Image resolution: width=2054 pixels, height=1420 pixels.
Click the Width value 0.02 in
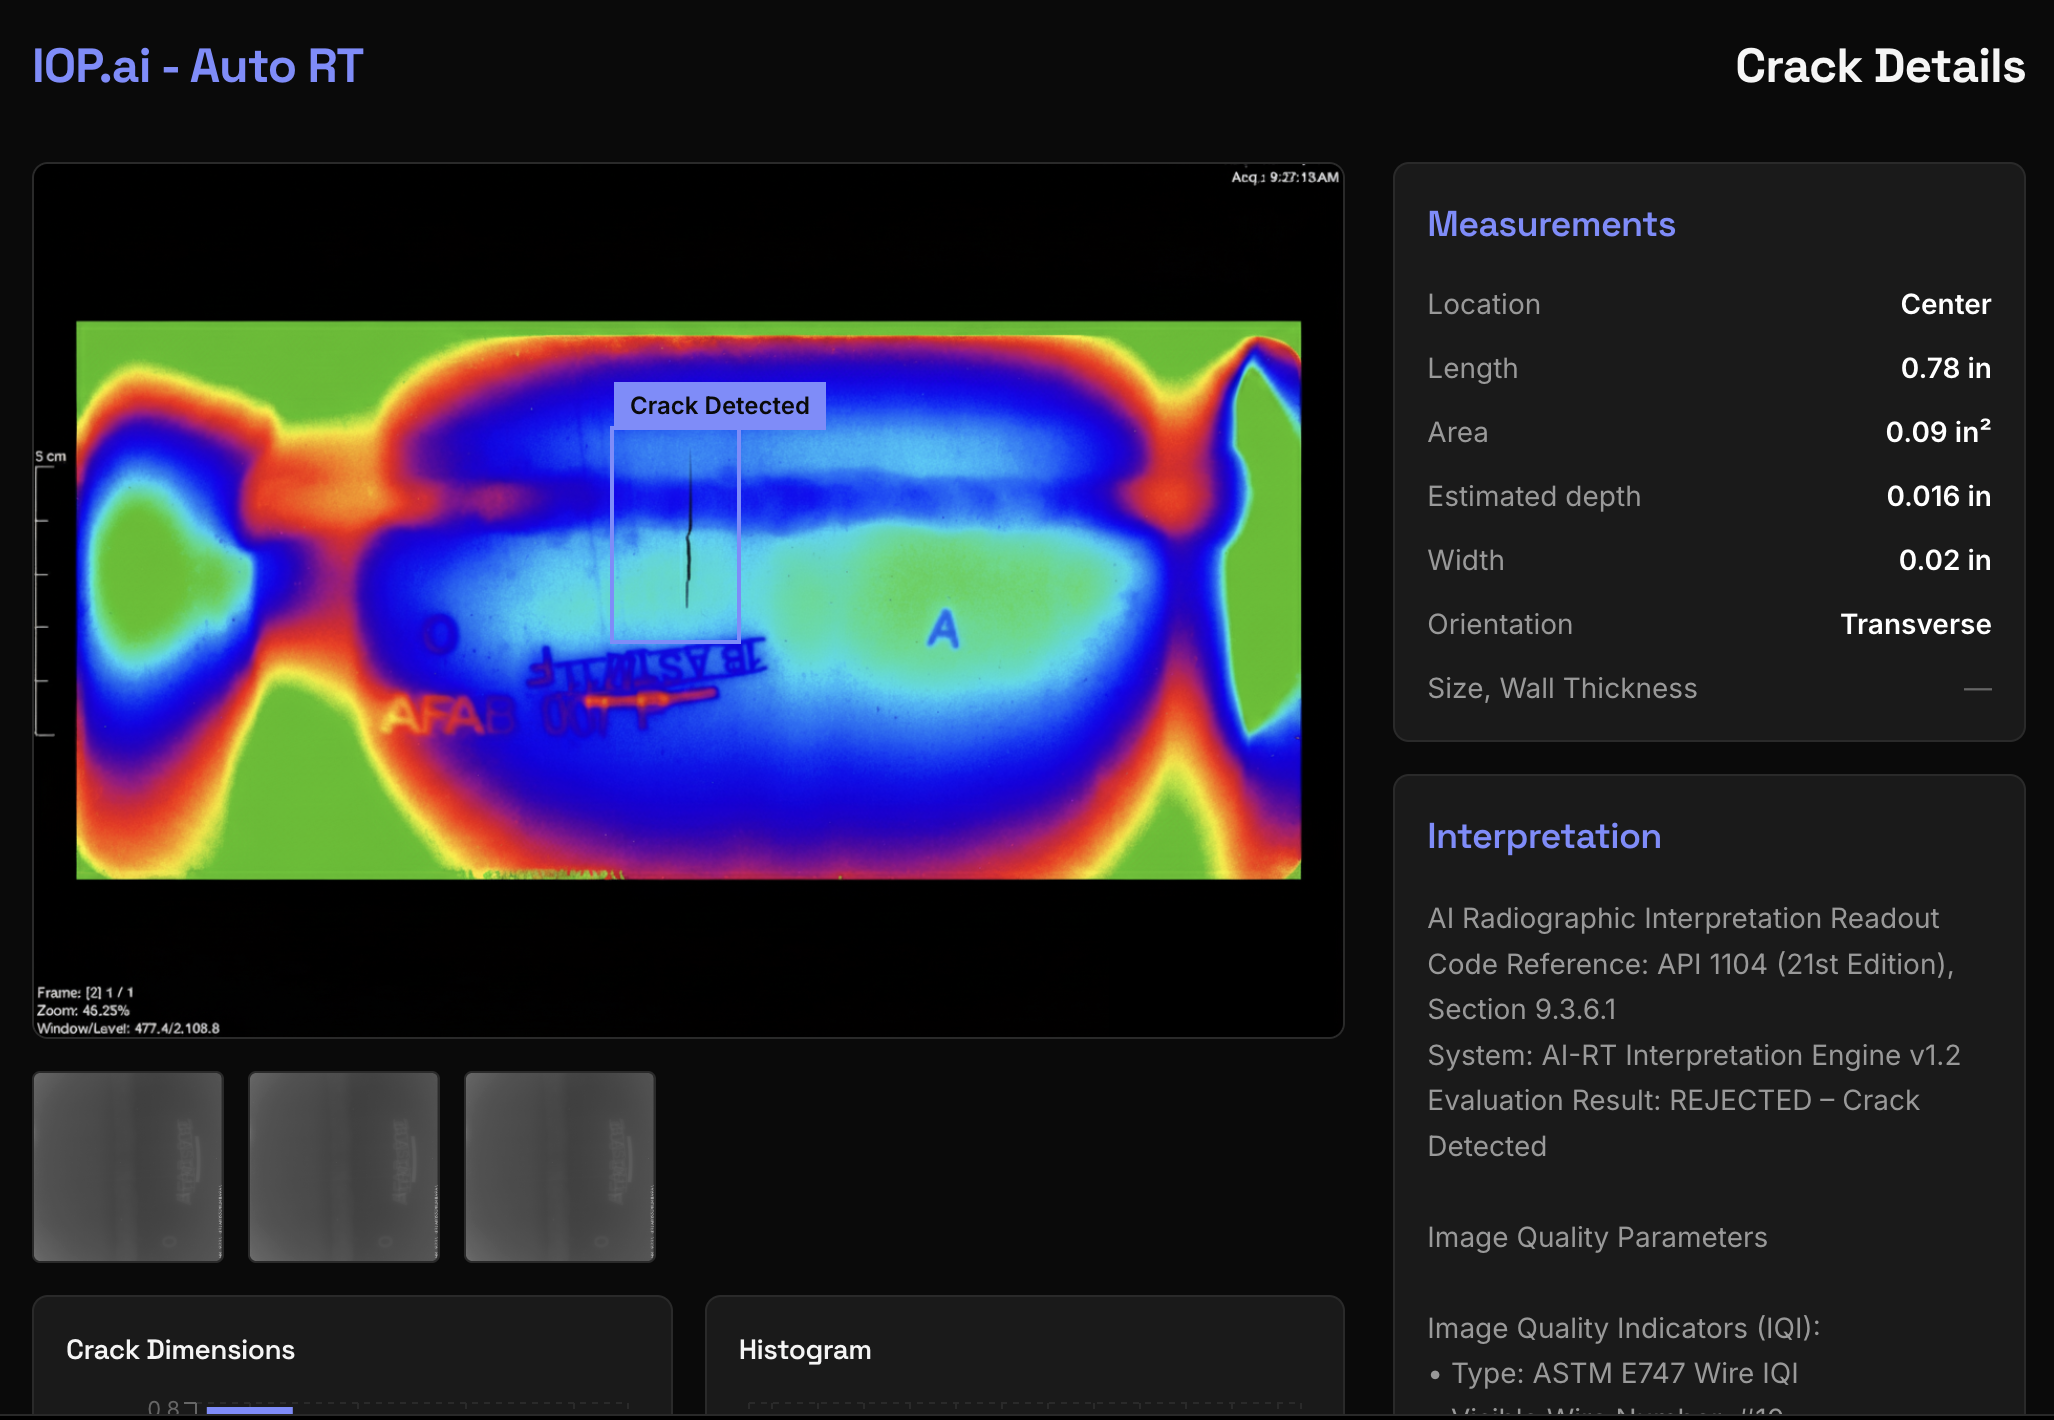click(1944, 560)
